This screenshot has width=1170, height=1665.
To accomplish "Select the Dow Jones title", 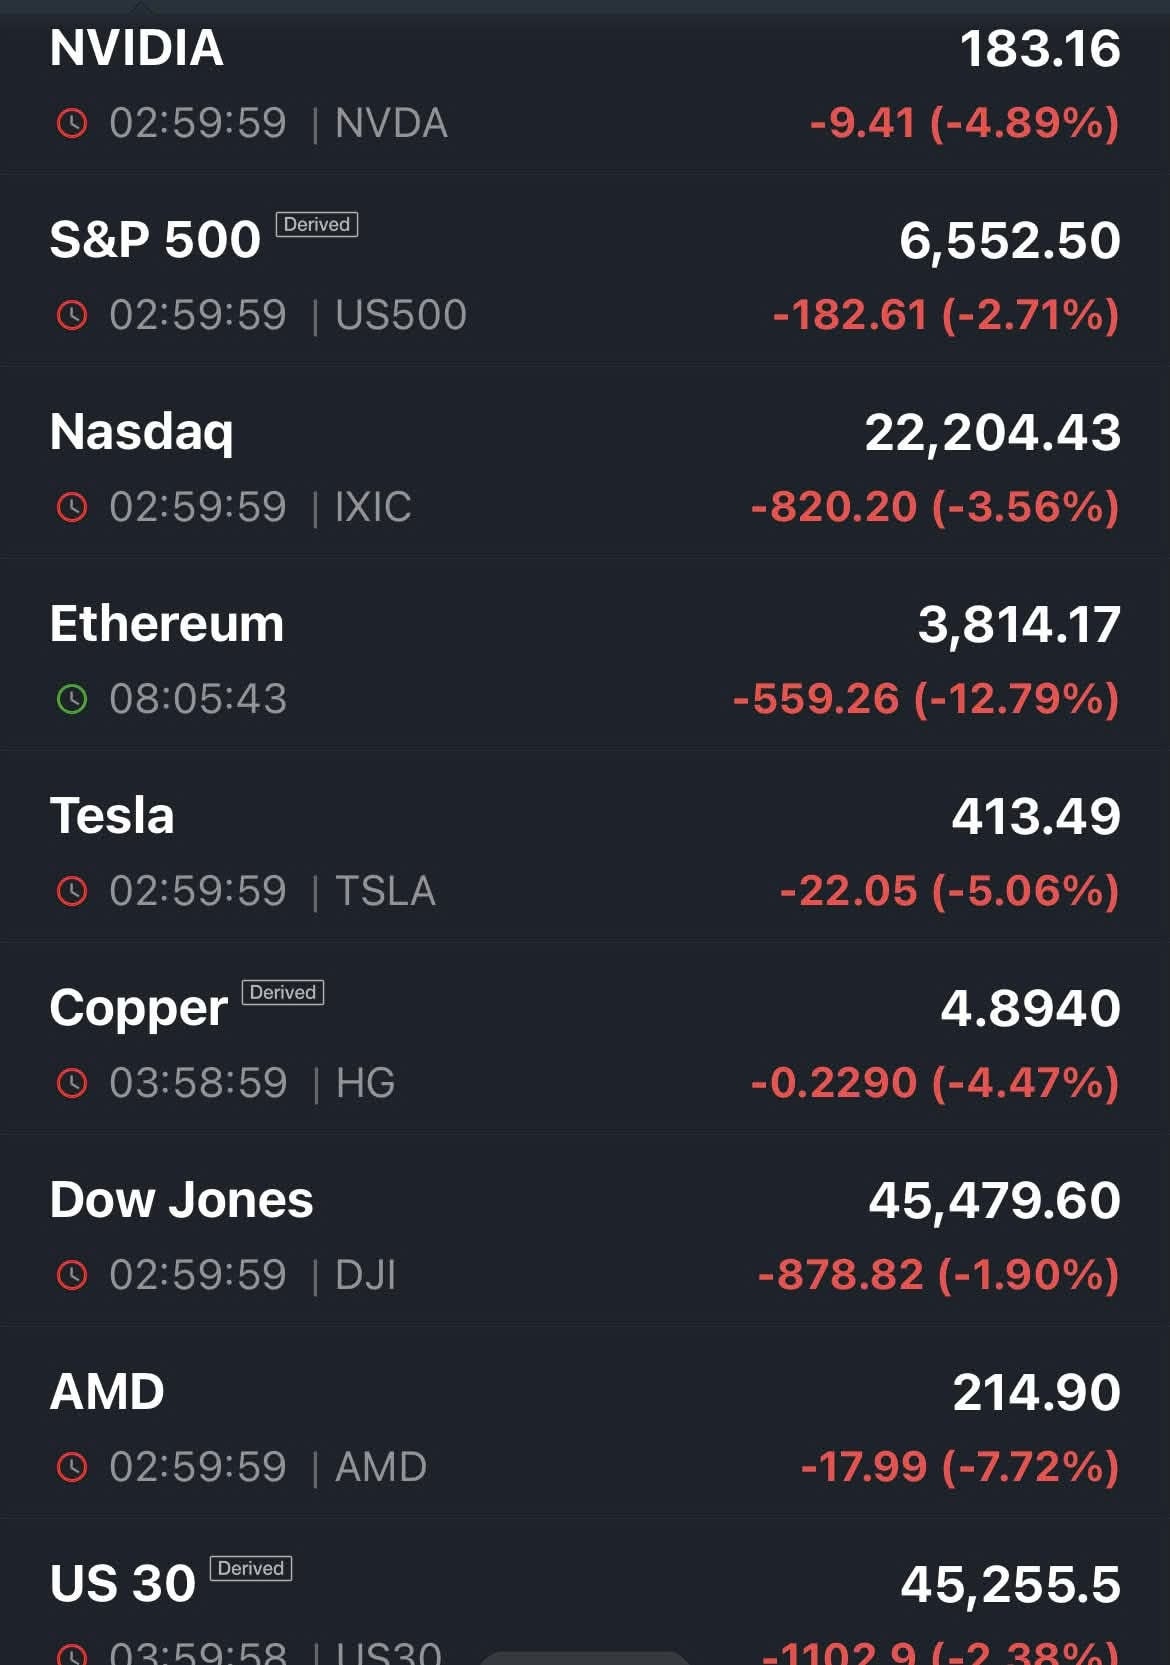I will (182, 1200).
